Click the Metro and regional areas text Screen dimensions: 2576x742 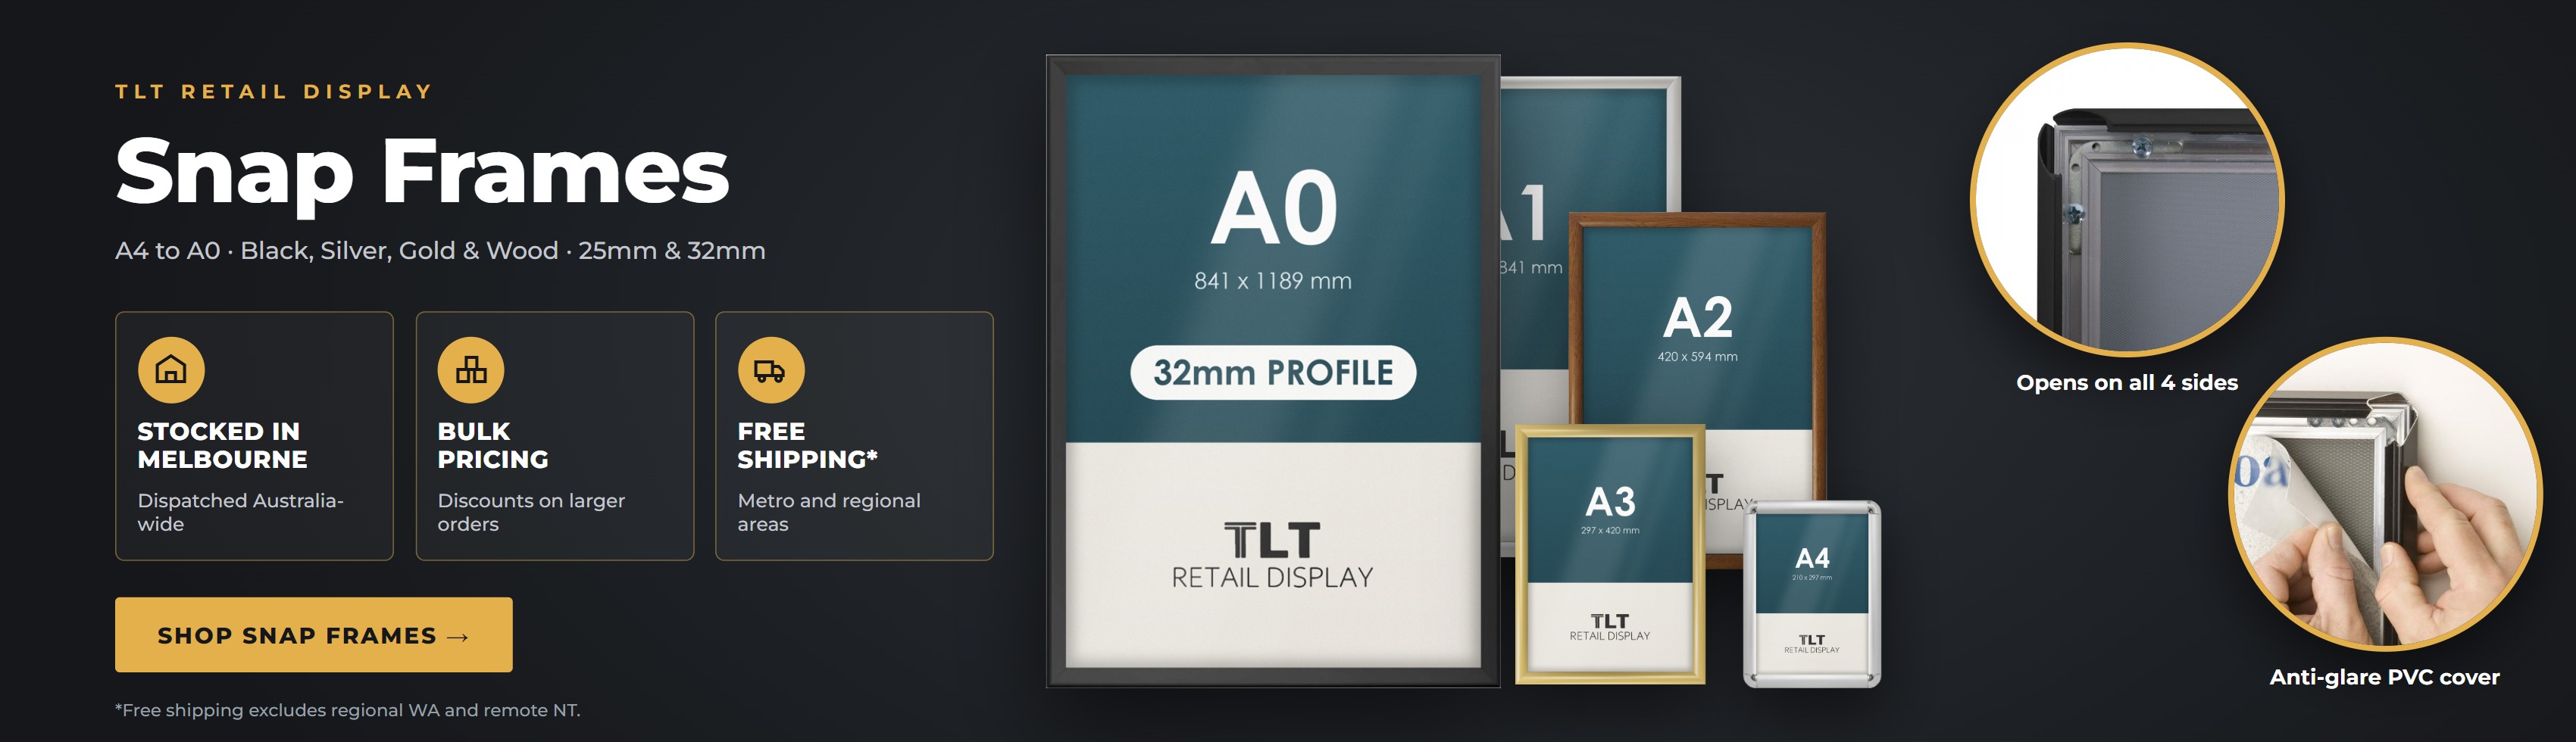[x=829, y=512]
